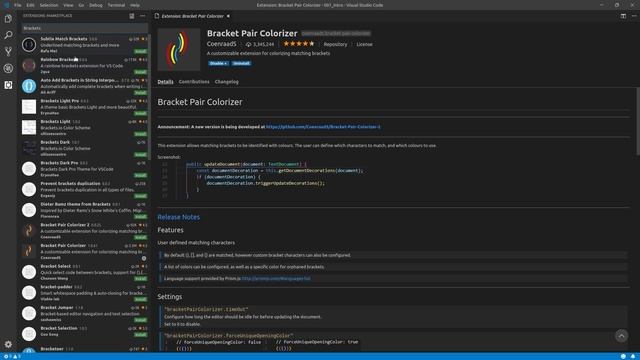Open the Disable dropdown button
Image resolution: width=640 pixels, height=360 pixels.
[x=218, y=63]
